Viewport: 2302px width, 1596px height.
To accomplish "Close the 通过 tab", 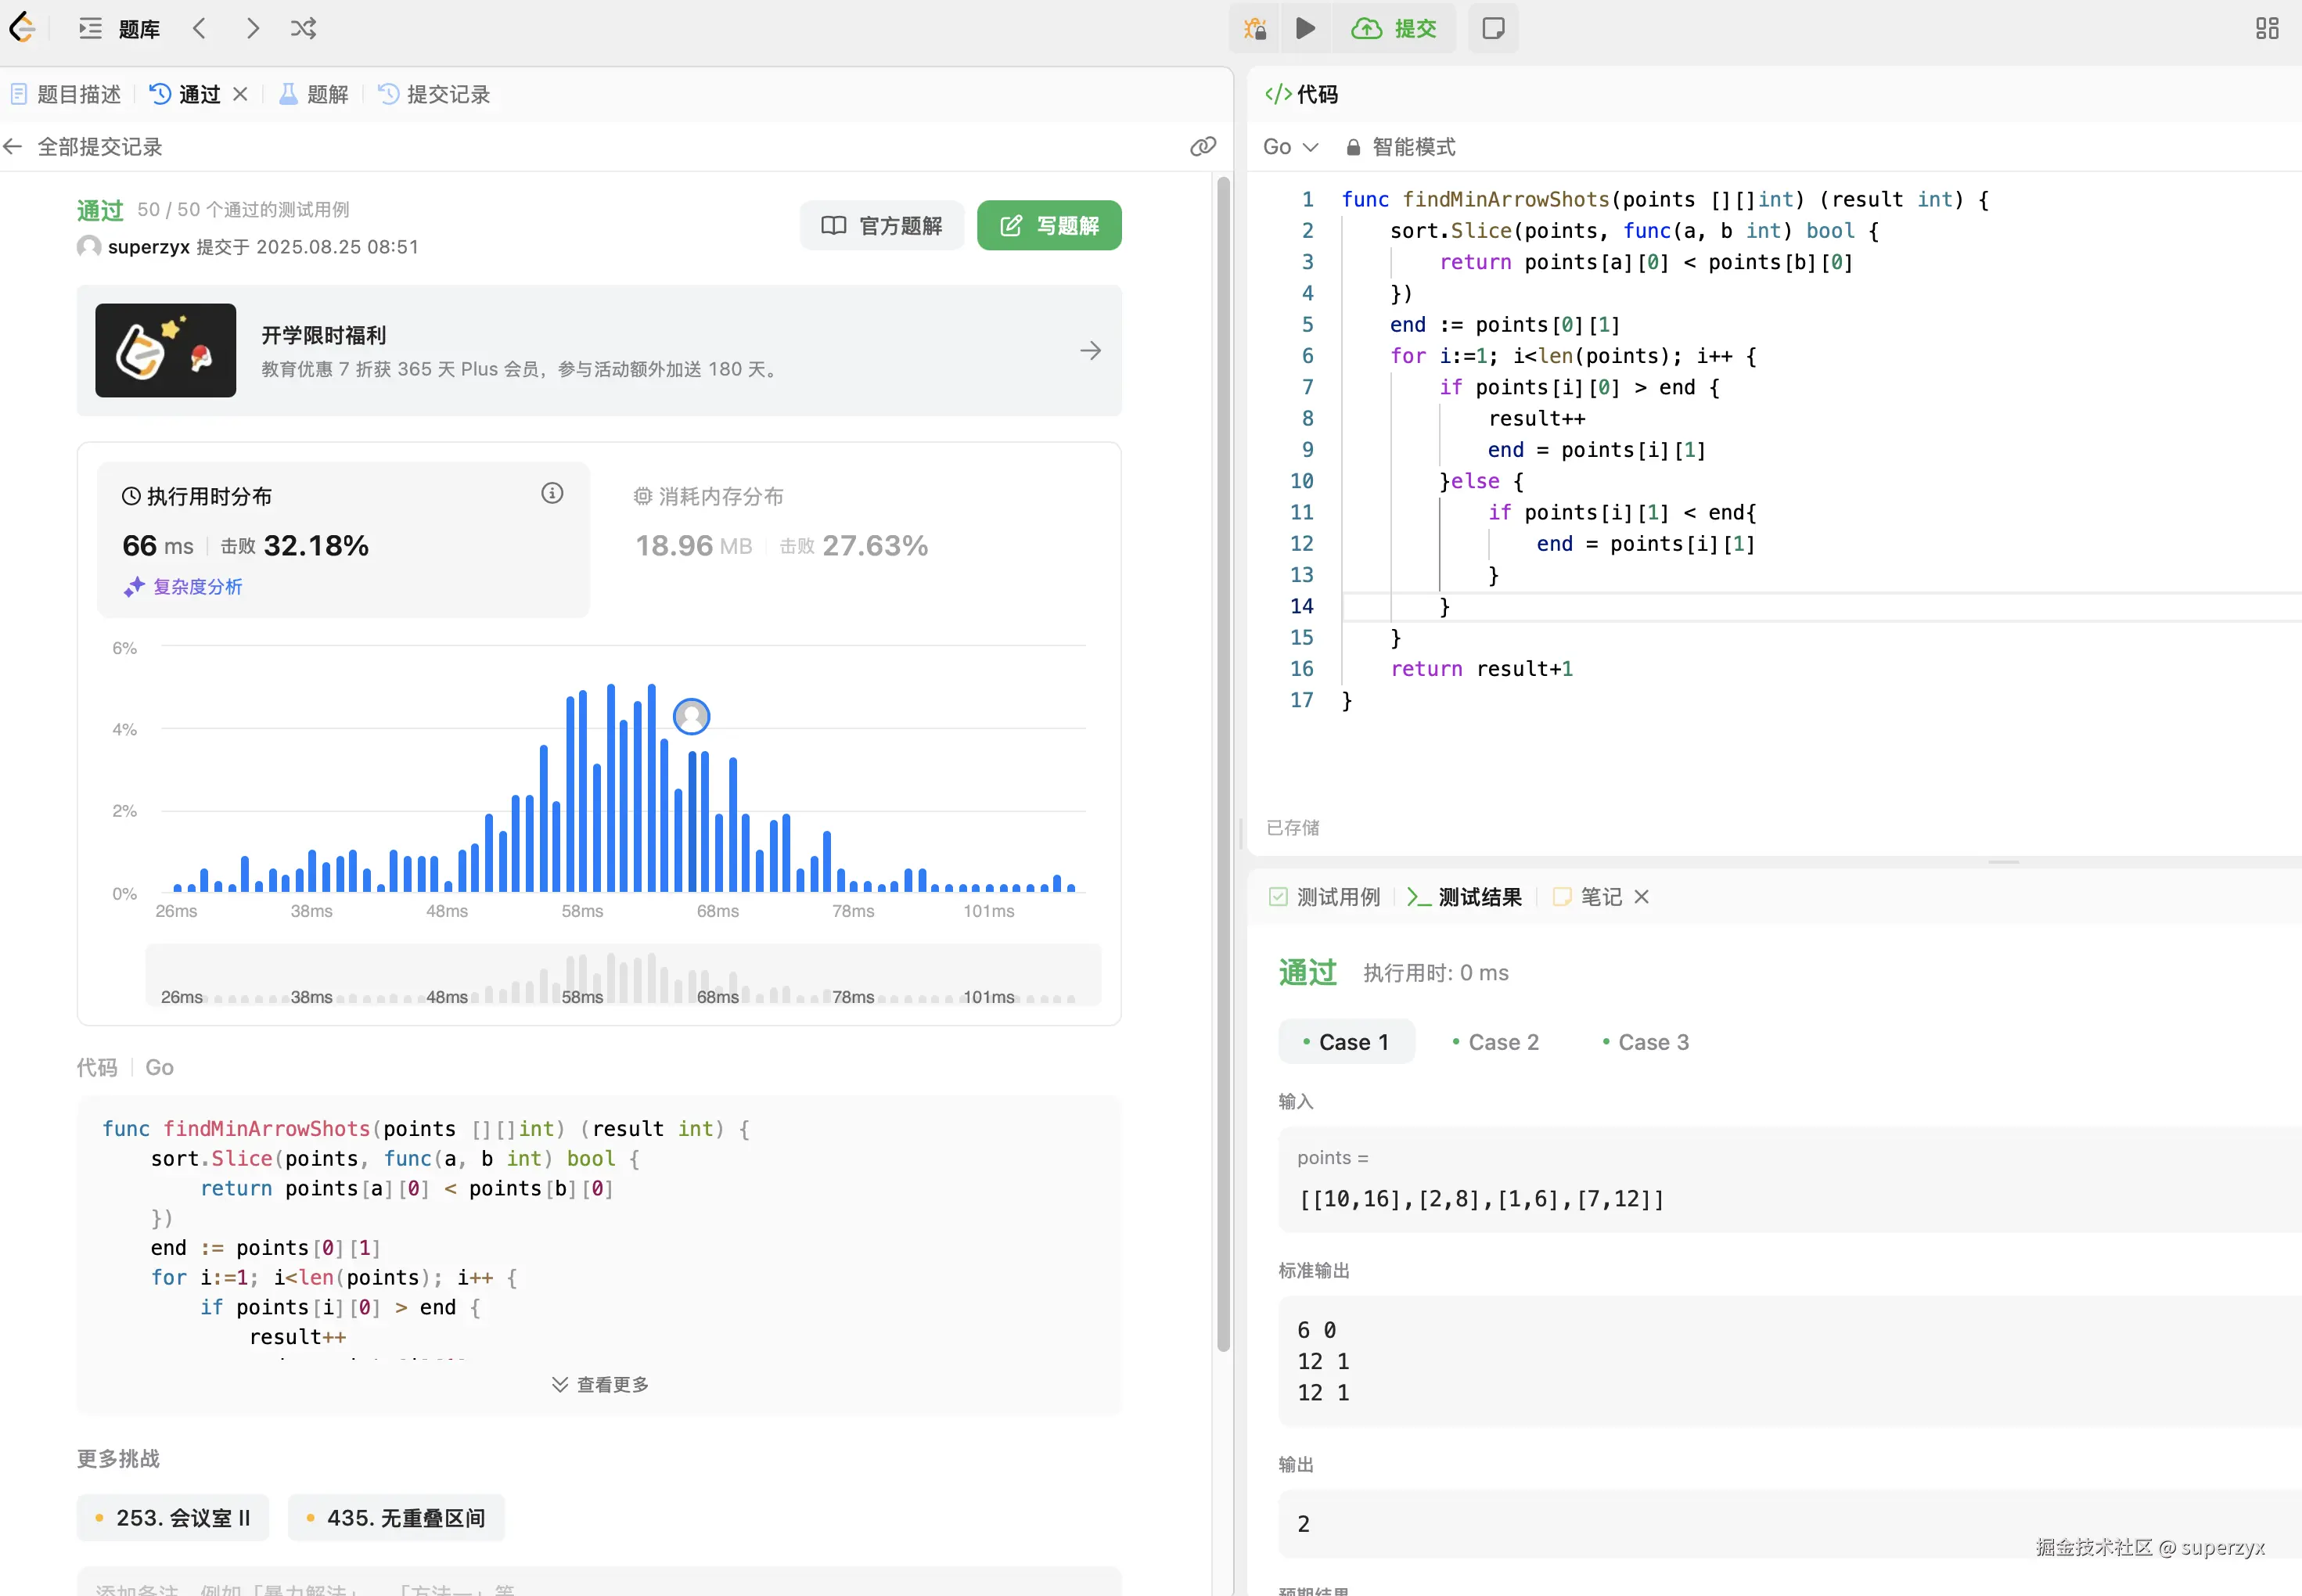I will tap(240, 94).
